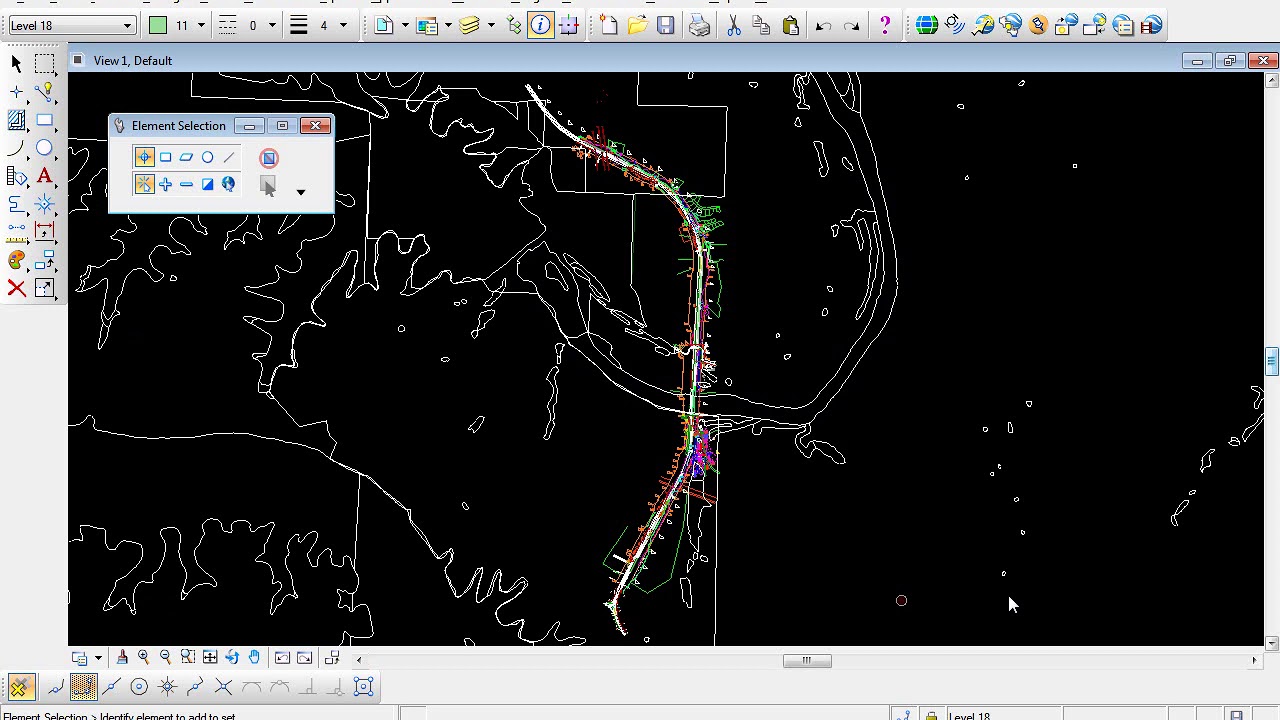Choose Subtract mode in Element Selection

click(186, 184)
